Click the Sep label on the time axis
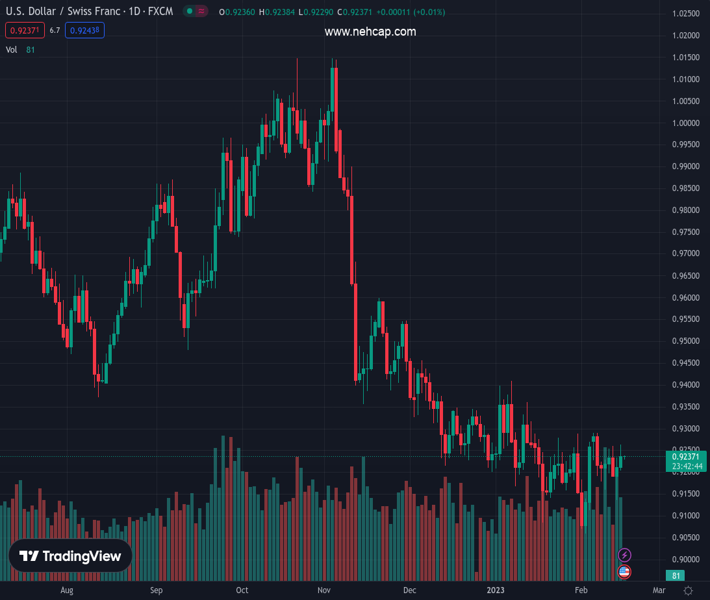The height and width of the screenshot is (600, 710). tap(156, 591)
